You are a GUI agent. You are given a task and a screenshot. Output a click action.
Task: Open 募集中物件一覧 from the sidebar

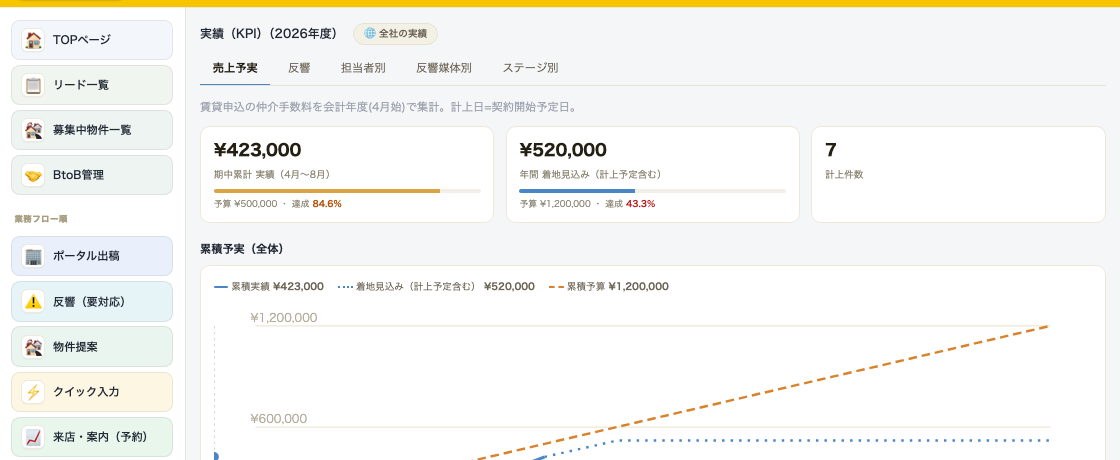tap(92, 130)
